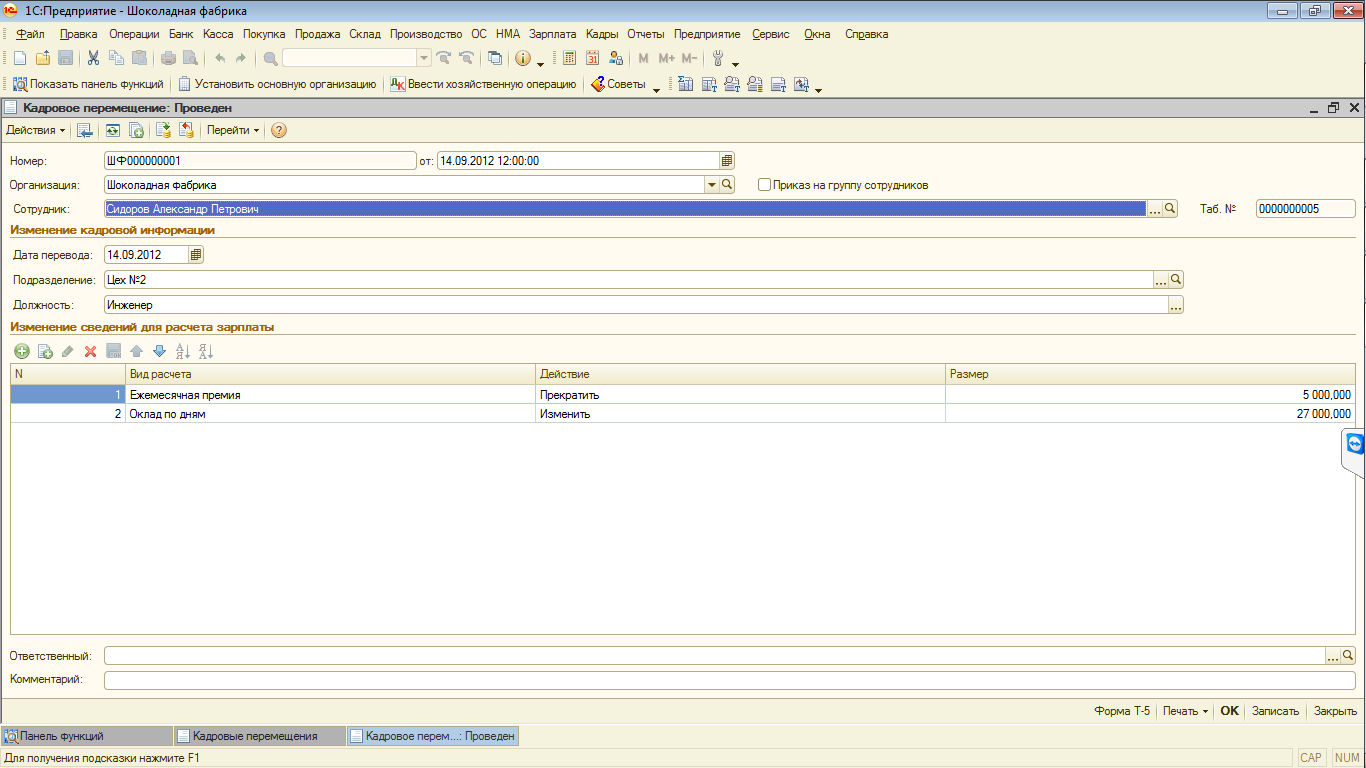
Task: Click into the Номер field
Action: pyautogui.click(x=260, y=160)
